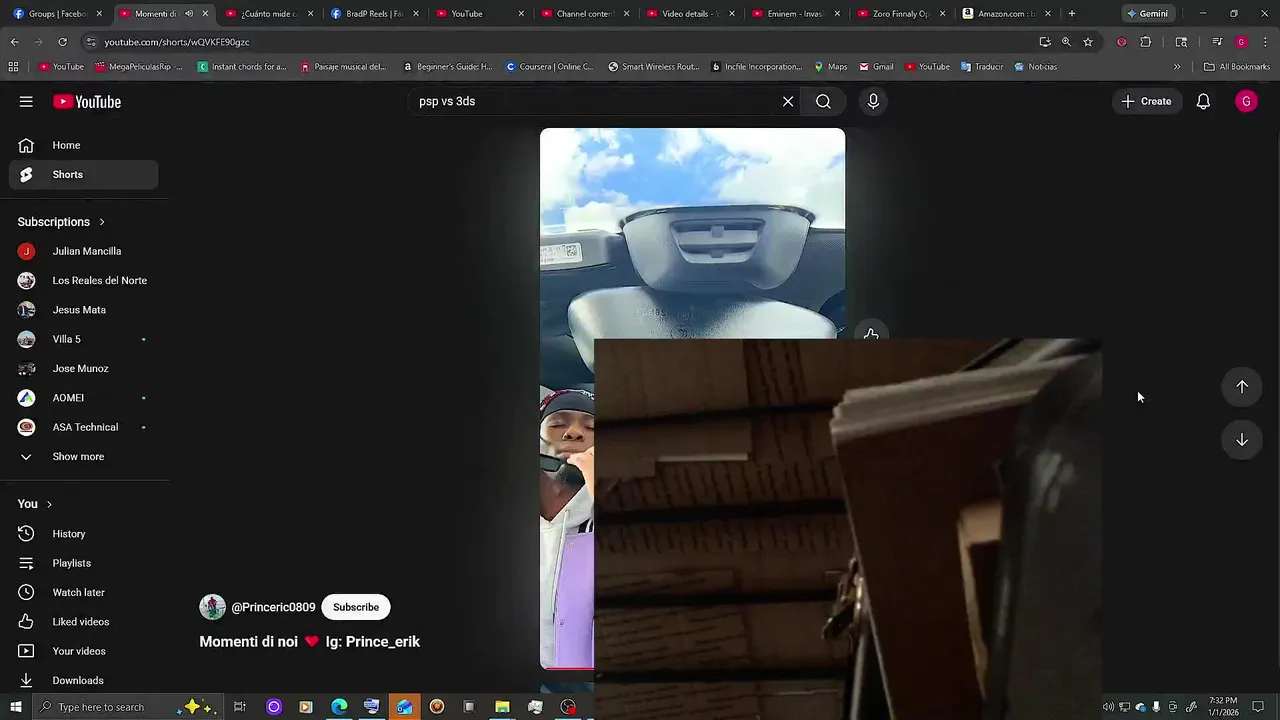
Task: Go to next Short with down arrow
Action: tap(1241, 440)
